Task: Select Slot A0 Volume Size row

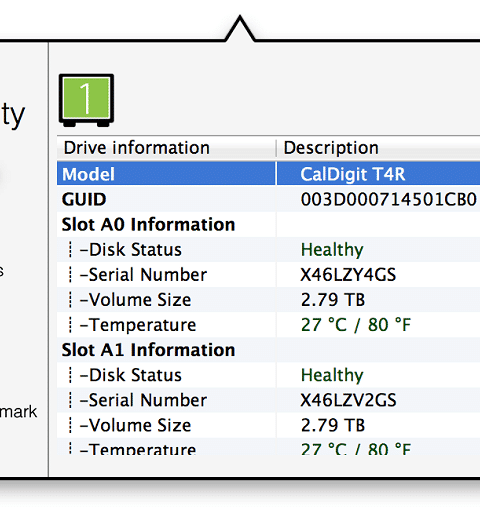Action: (268, 300)
